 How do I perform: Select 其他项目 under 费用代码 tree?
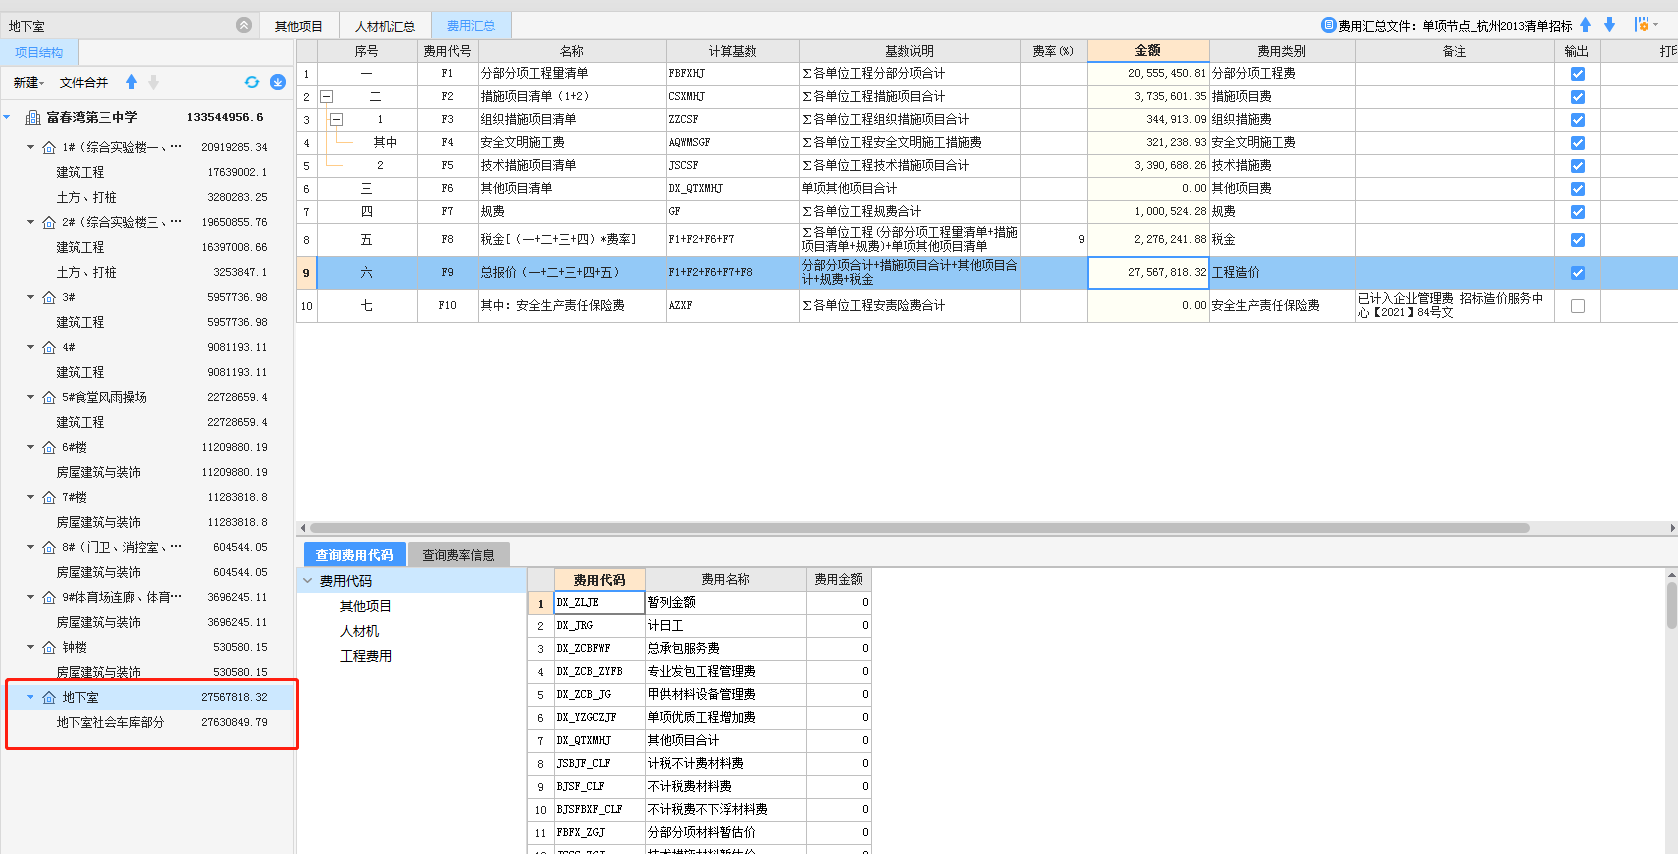click(366, 606)
